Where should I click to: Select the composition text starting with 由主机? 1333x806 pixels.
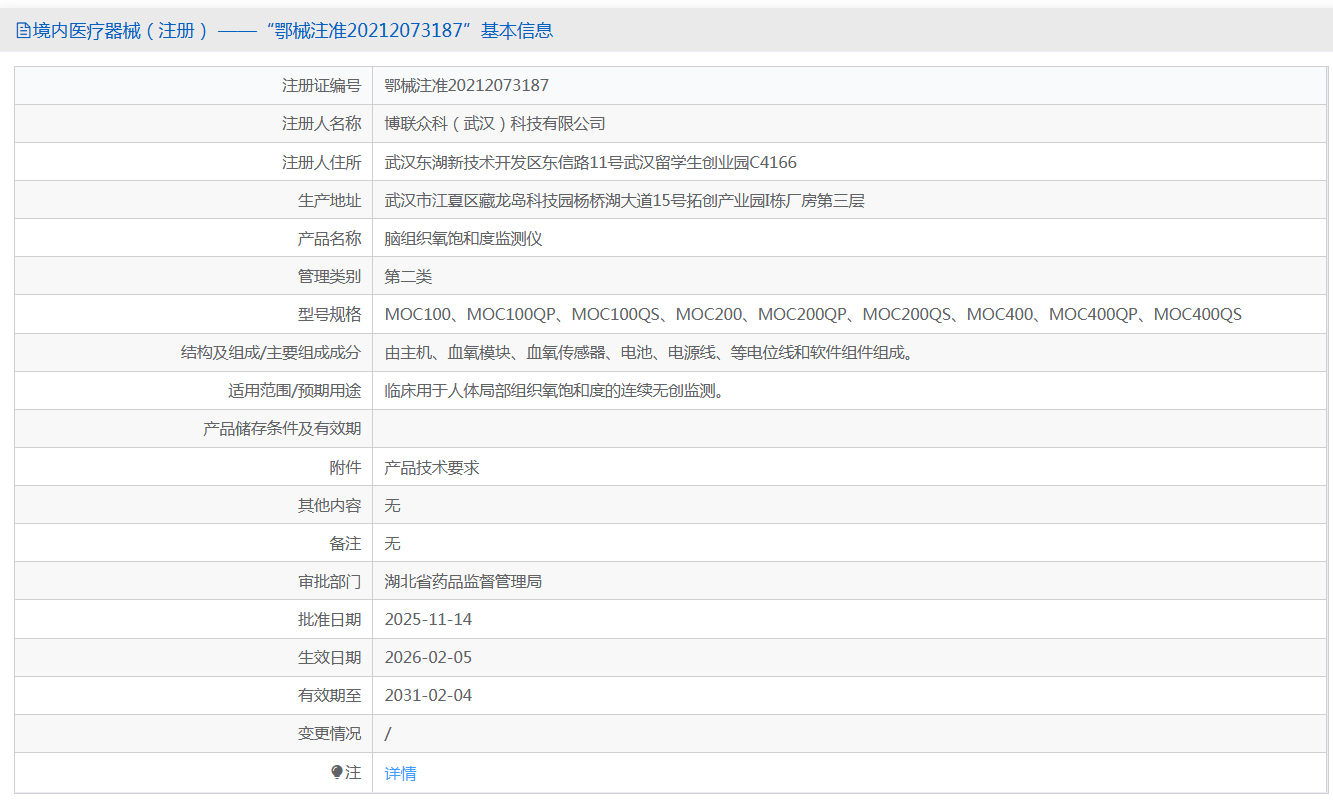pyautogui.click(x=649, y=352)
